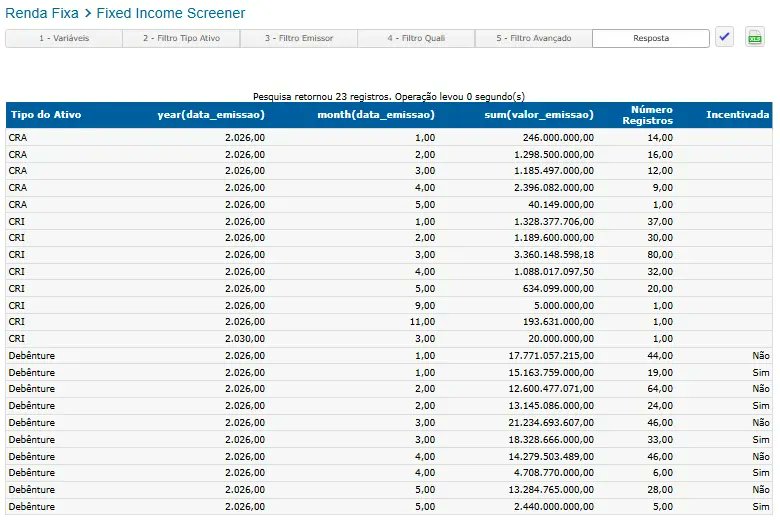Screen dimensions: 780x524
Task: Select cell 1.328.377.706,00
Action: tap(554, 221)
